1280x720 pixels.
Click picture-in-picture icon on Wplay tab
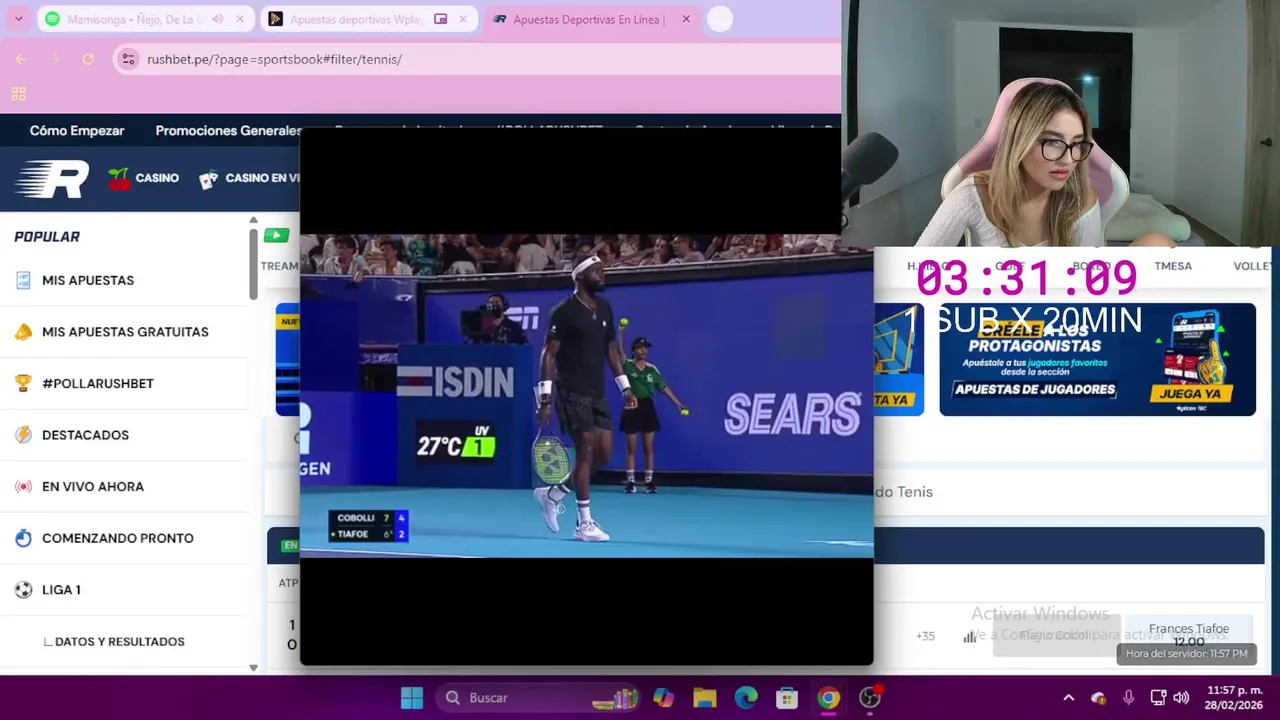pos(440,19)
